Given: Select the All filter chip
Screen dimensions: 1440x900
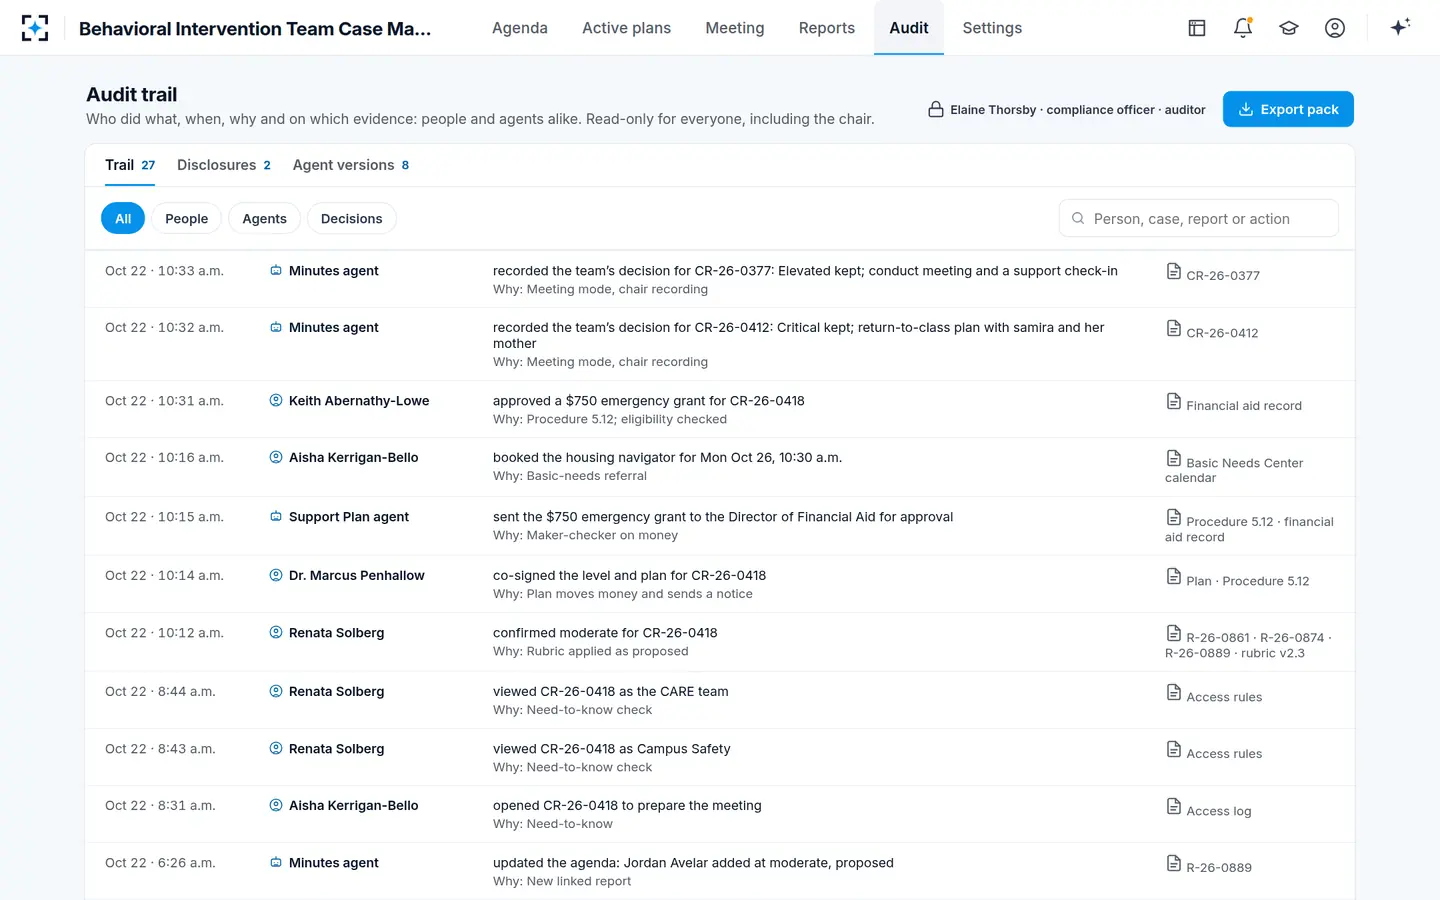Looking at the screenshot, I should (123, 218).
